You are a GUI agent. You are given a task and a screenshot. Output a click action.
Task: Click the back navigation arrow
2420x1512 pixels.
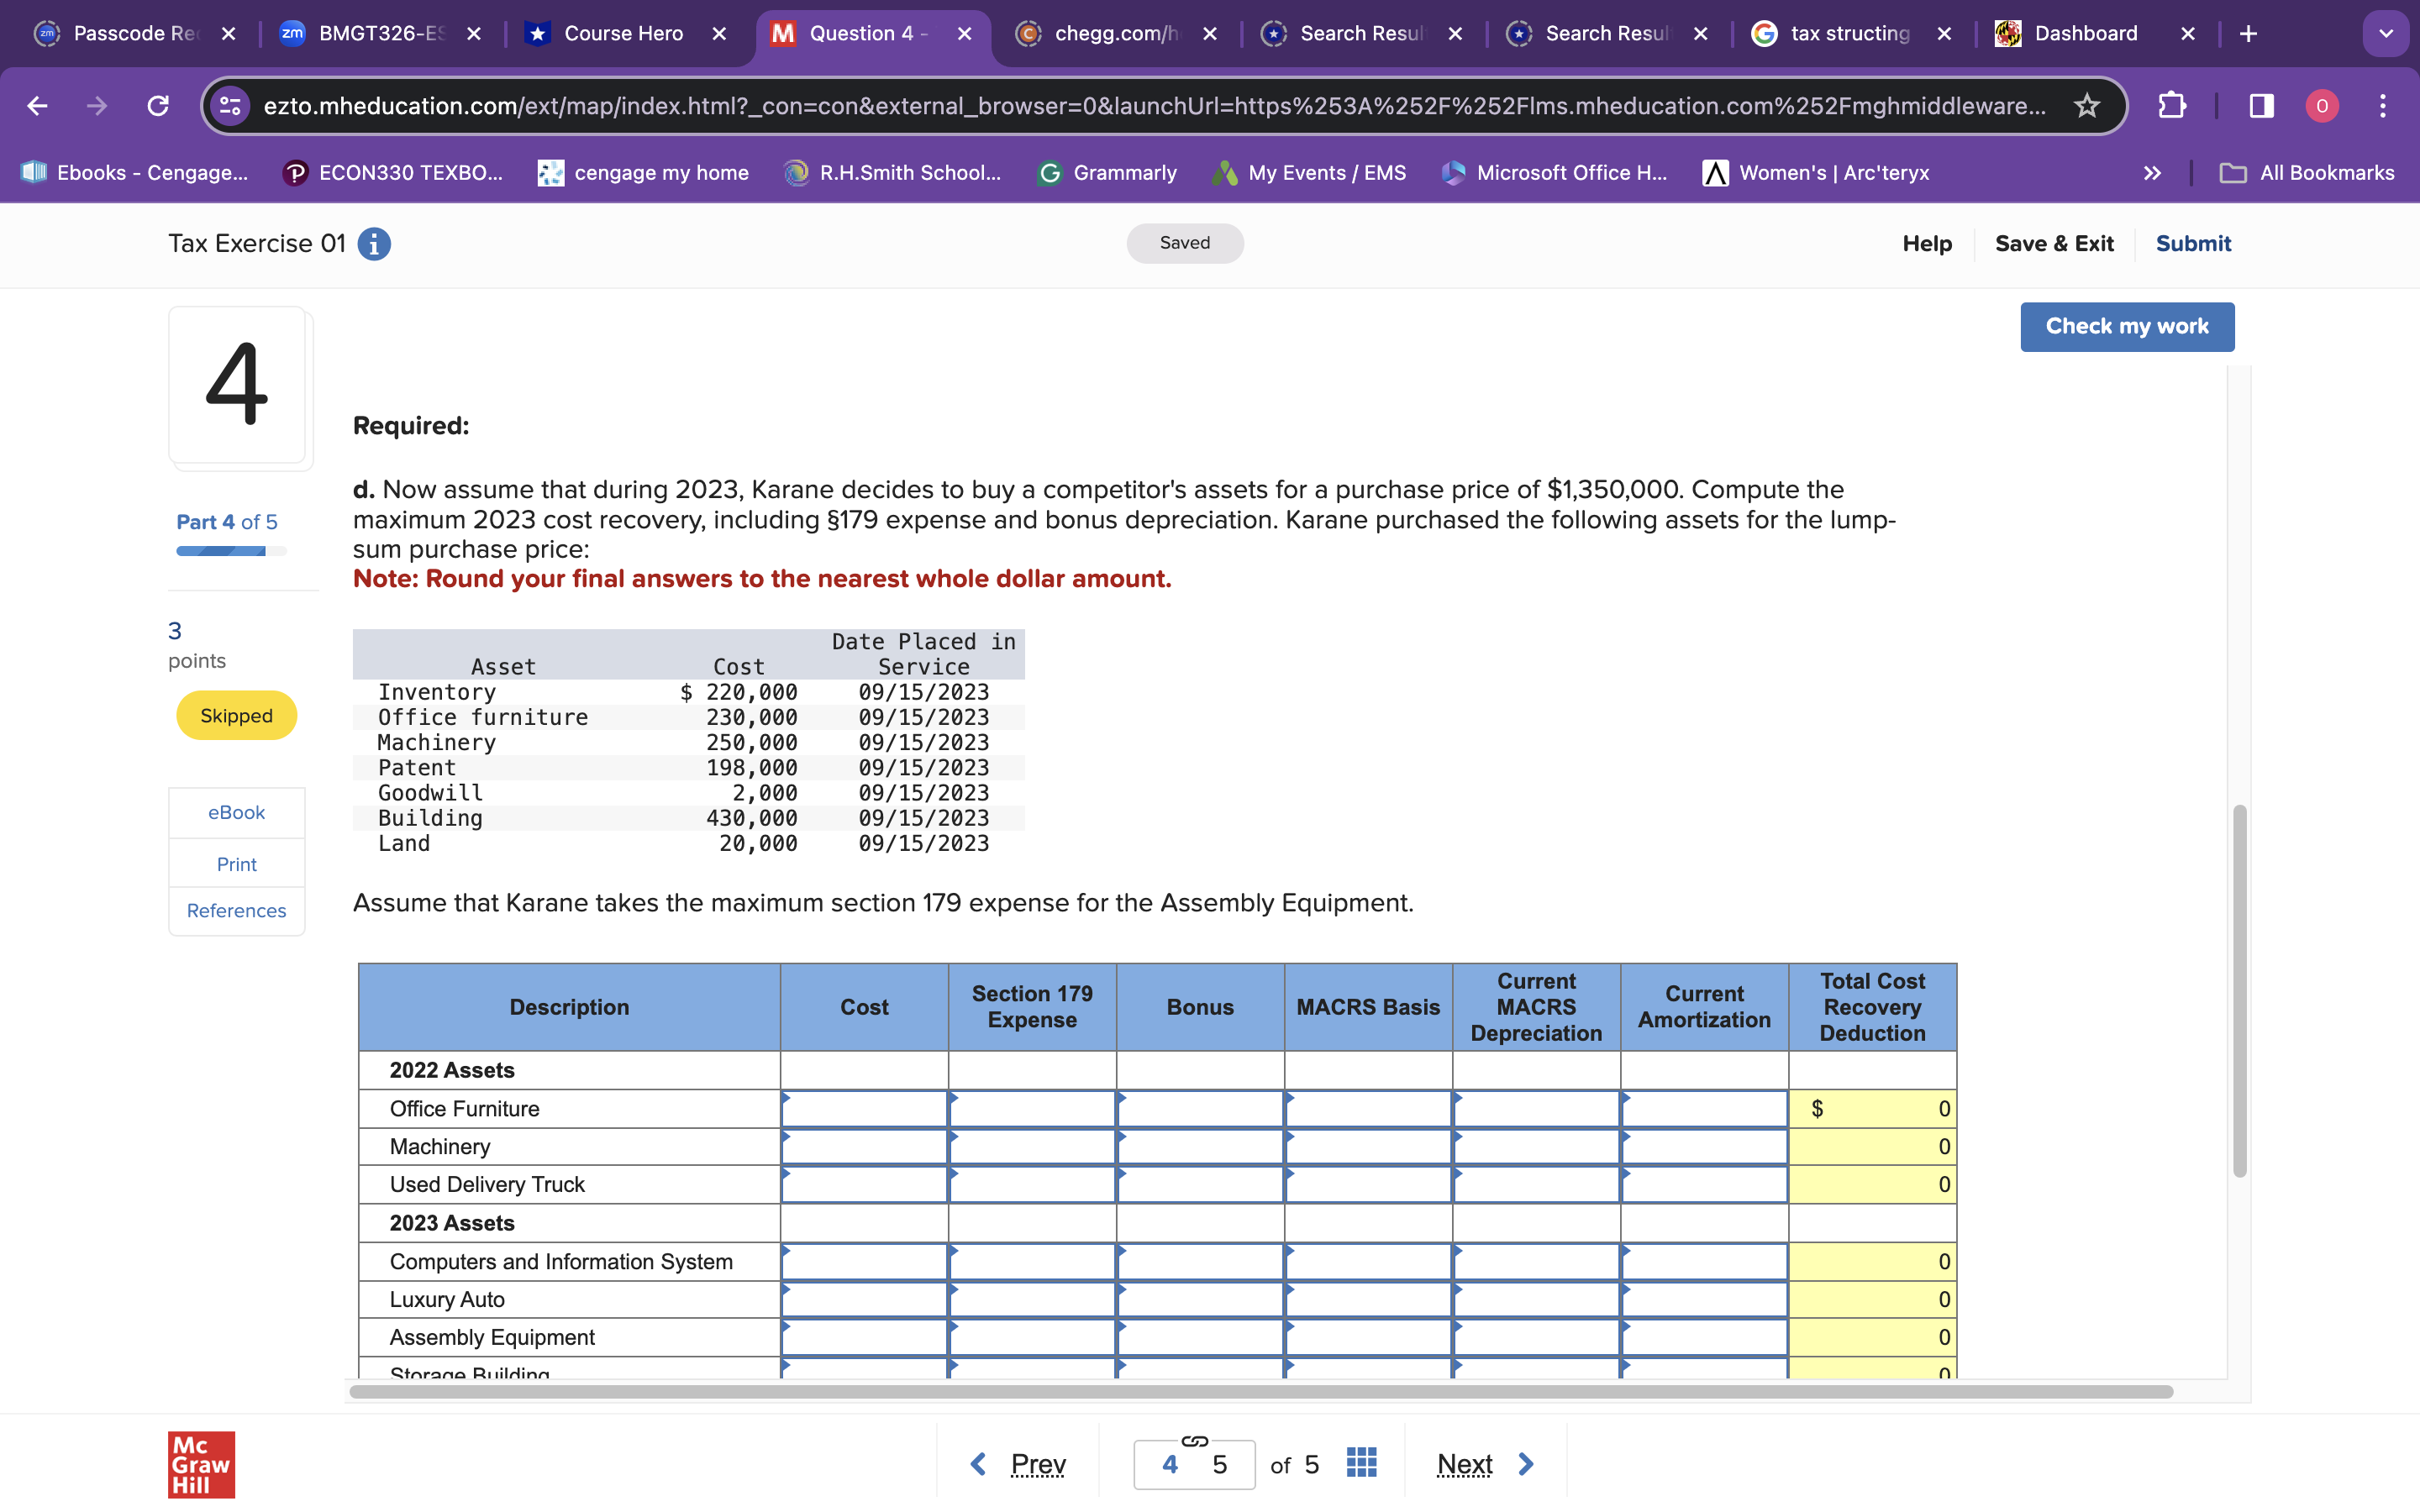(36, 106)
